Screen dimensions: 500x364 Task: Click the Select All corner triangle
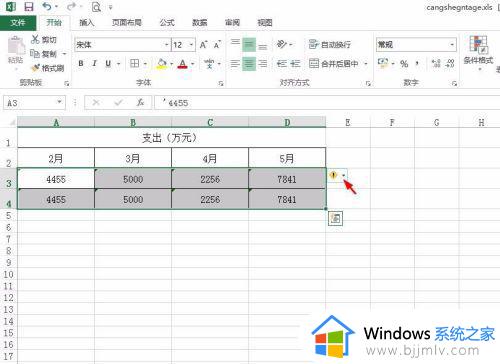point(12,122)
